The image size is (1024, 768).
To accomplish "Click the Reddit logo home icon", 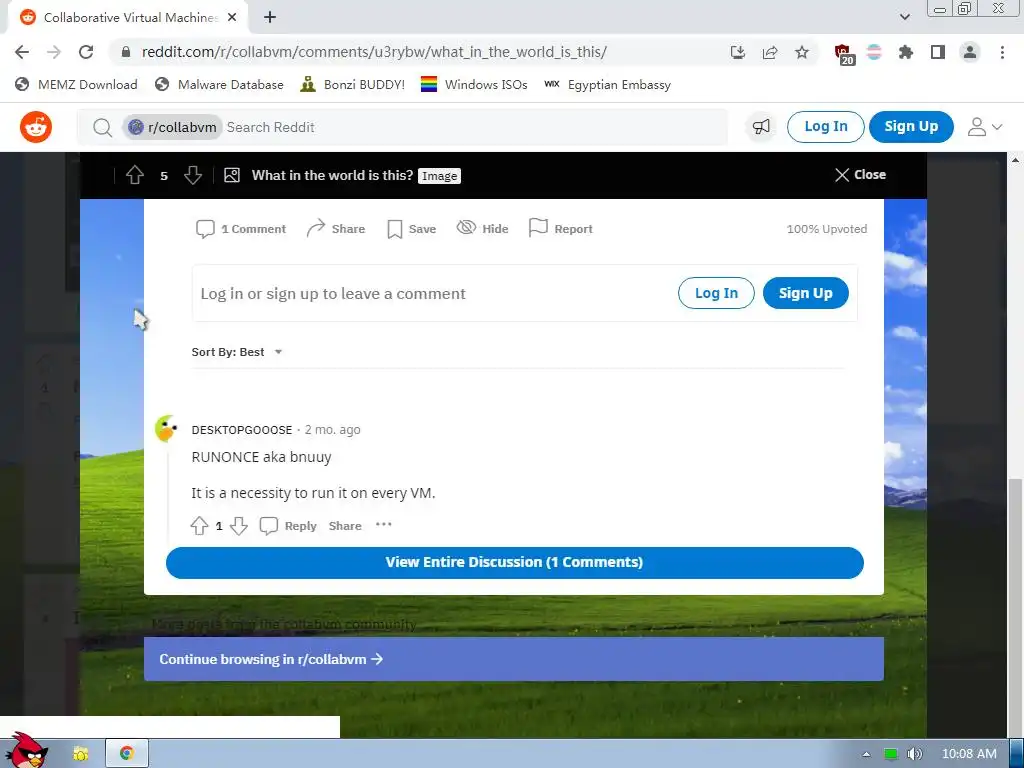I will 35,127.
